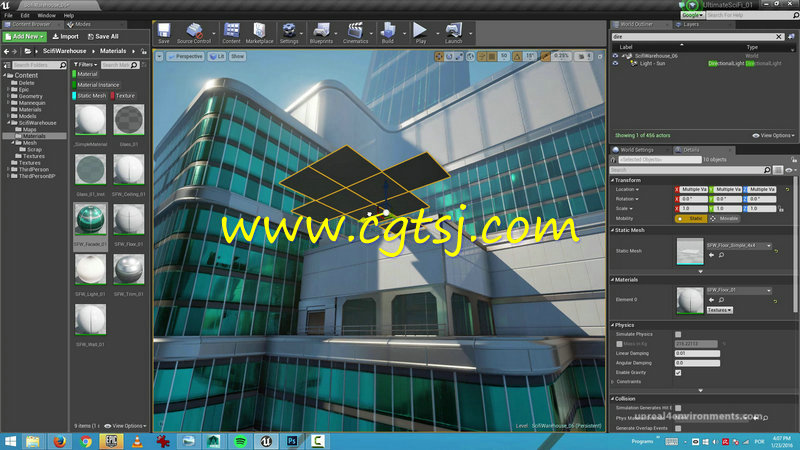Click the Build toolbar icon
Viewport: 800px width, 450px height.
388,33
